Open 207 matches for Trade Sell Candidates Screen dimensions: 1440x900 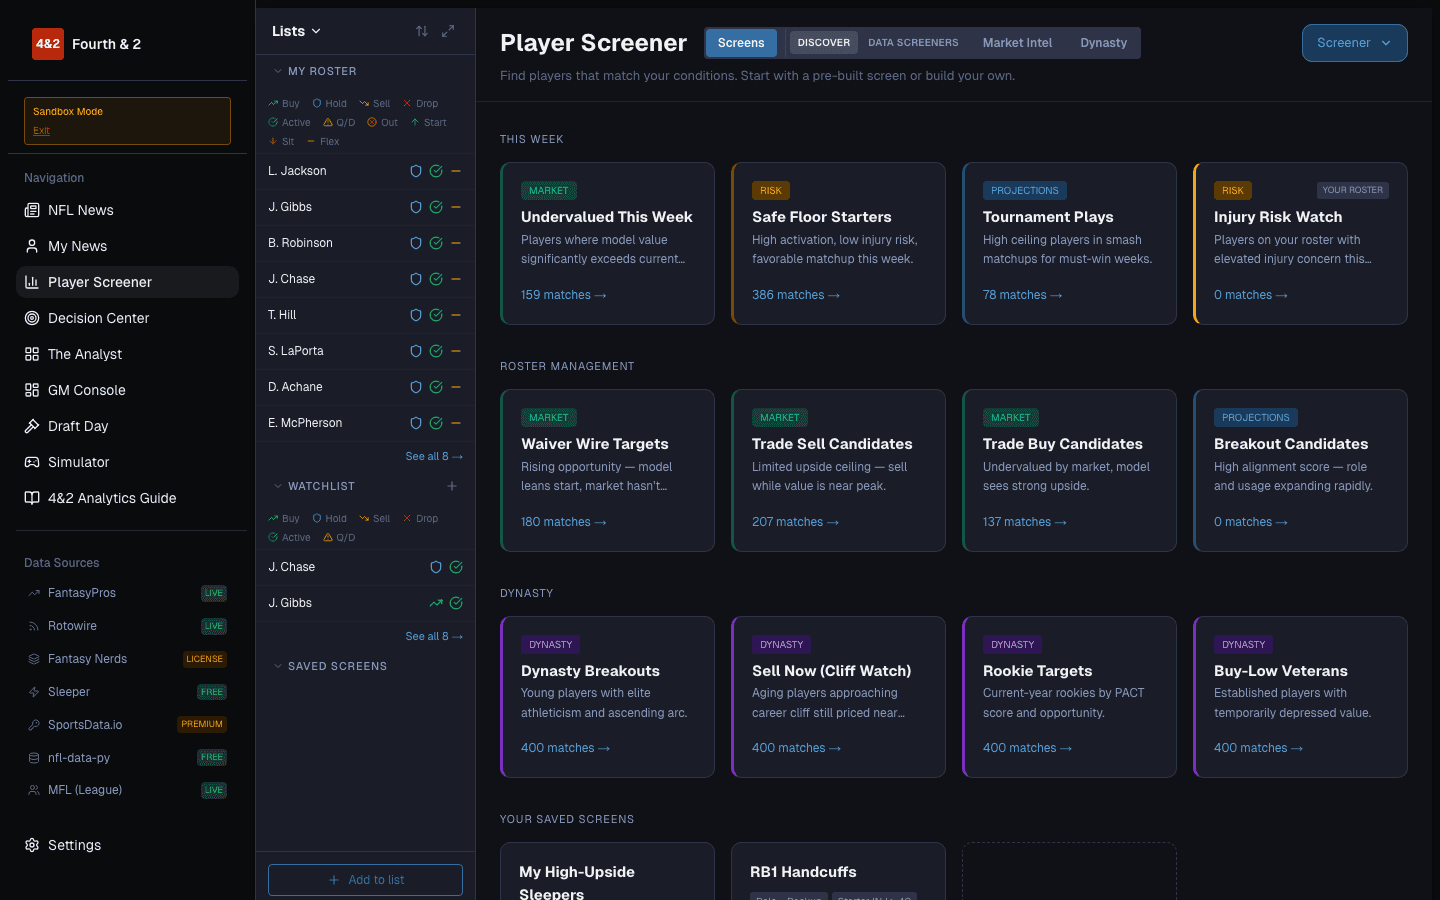tap(795, 522)
